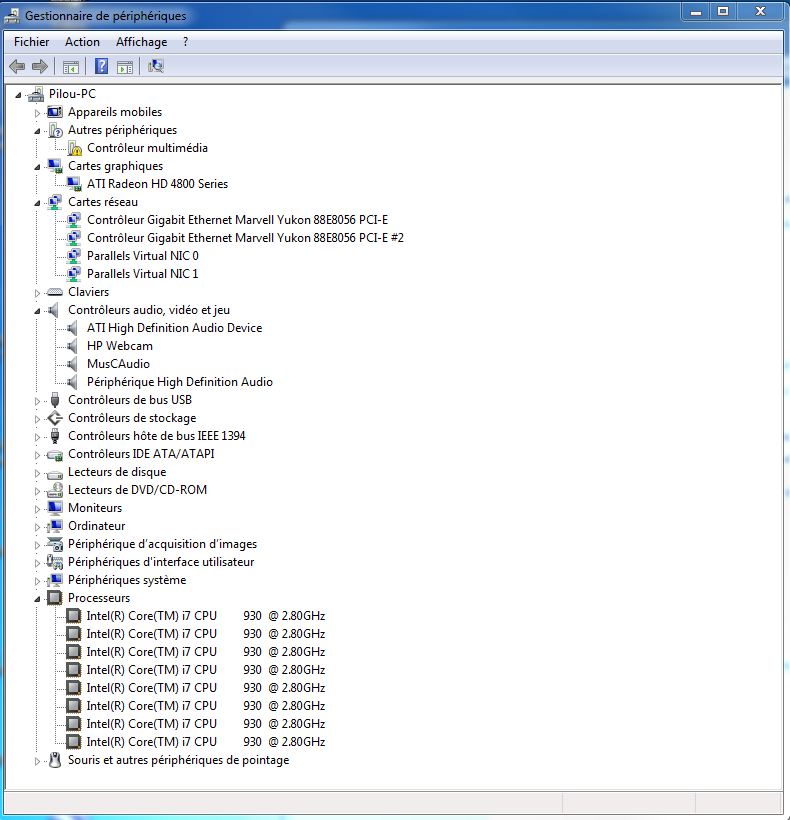The width and height of the screenshot is (790, 820).
Task: Click the Contrôleurs de stockage icon
Action: pyautogui.click(x=54, y=418)
